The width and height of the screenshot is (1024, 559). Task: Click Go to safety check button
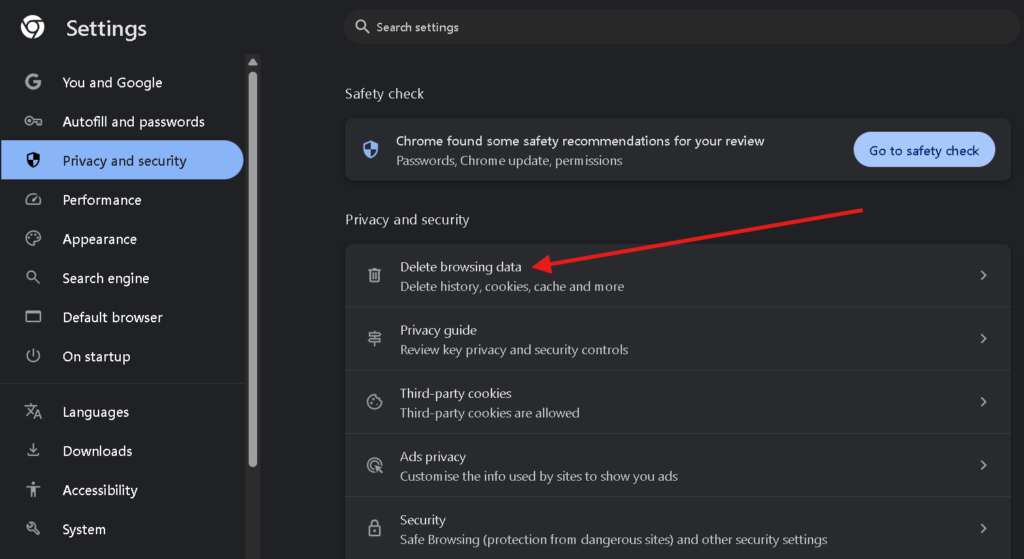(924, 150)
